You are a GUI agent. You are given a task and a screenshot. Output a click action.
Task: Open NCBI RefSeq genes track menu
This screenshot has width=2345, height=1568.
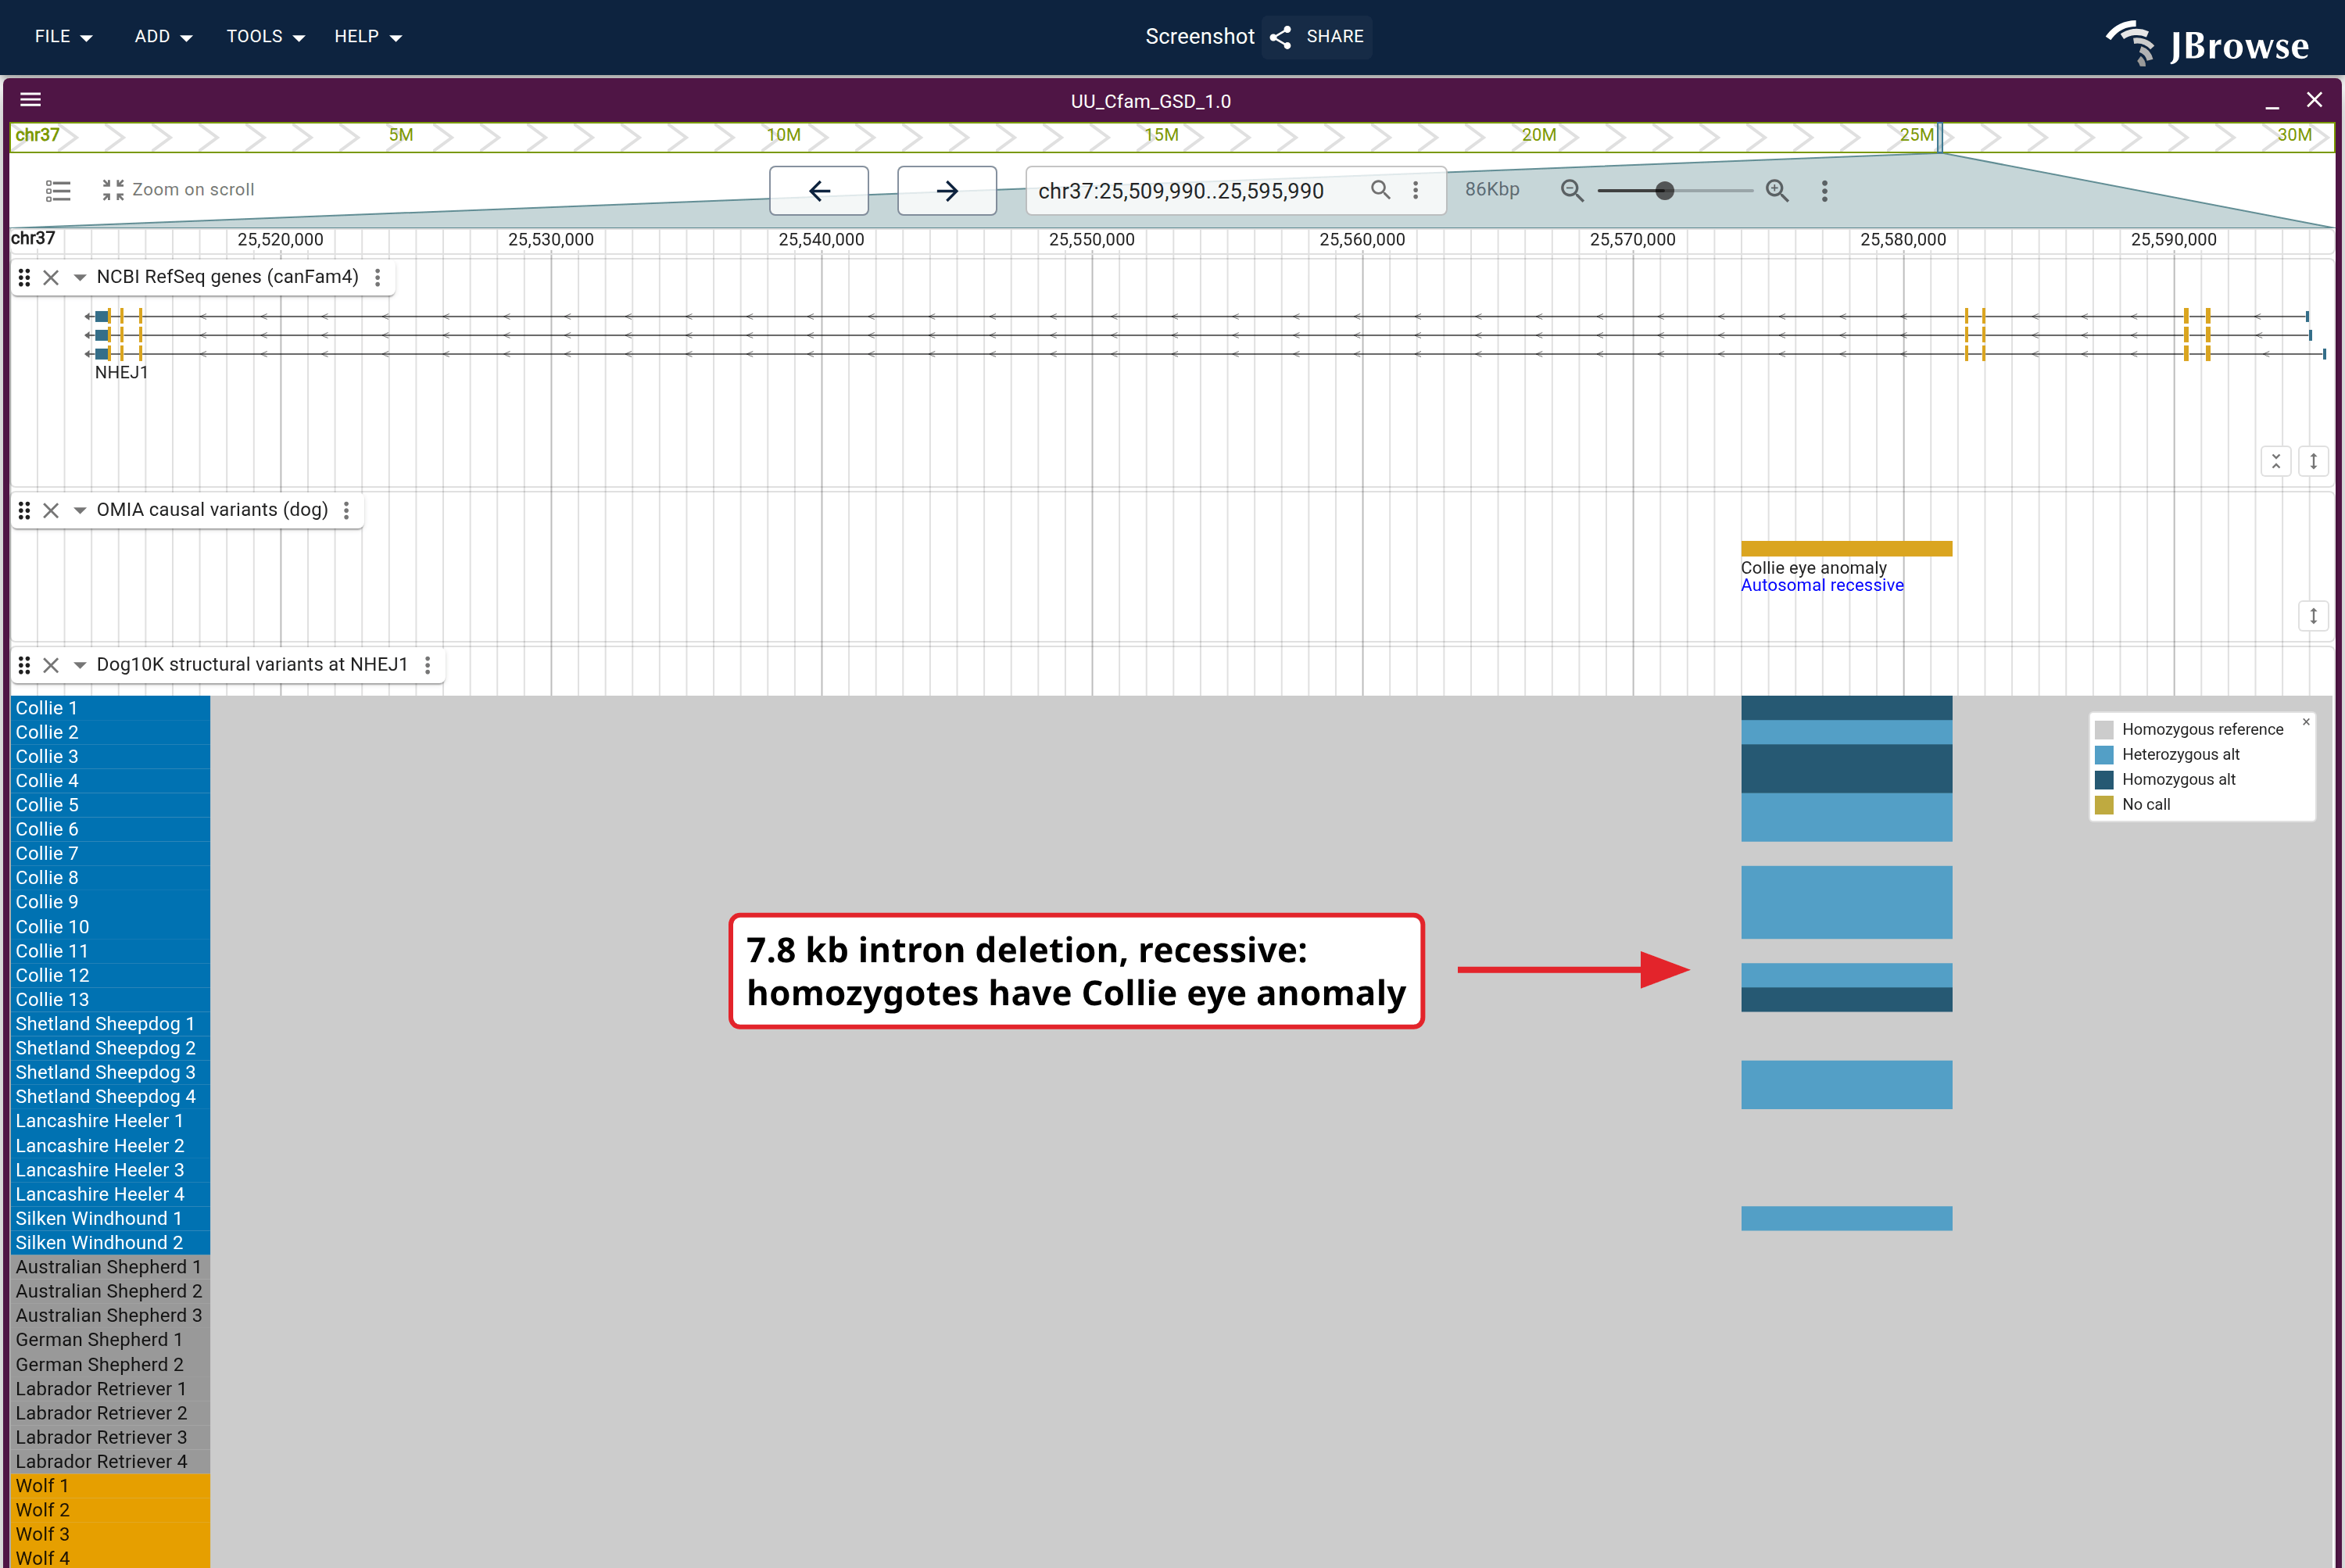[x=377, y=277]
